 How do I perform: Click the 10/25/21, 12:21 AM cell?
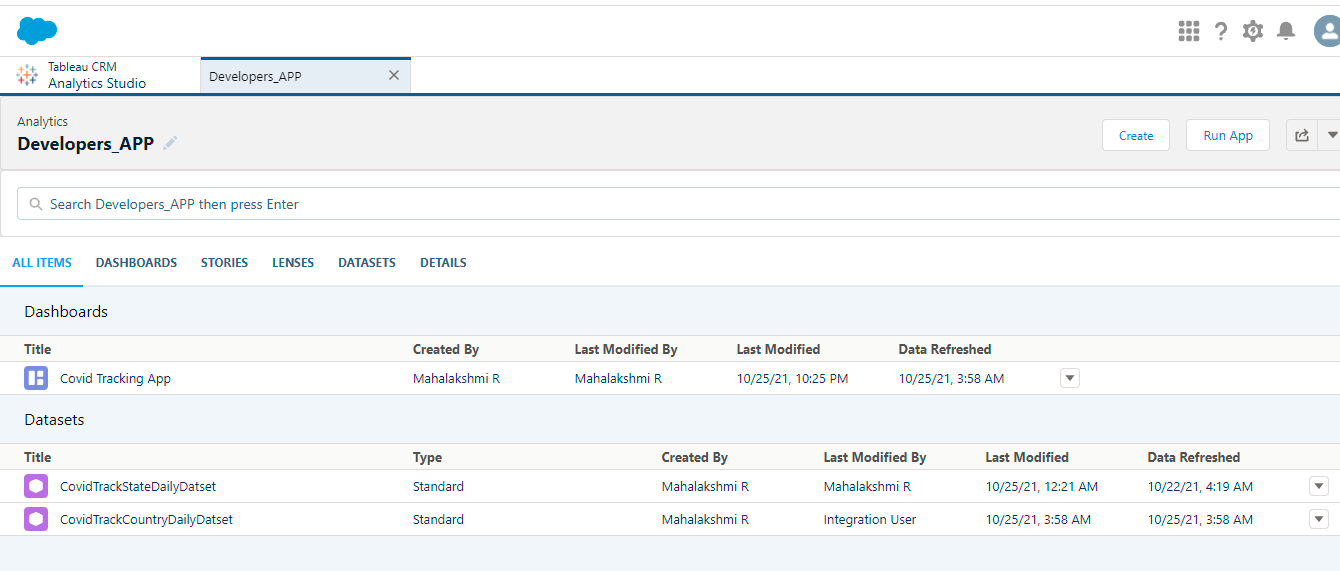point(1042,486)
